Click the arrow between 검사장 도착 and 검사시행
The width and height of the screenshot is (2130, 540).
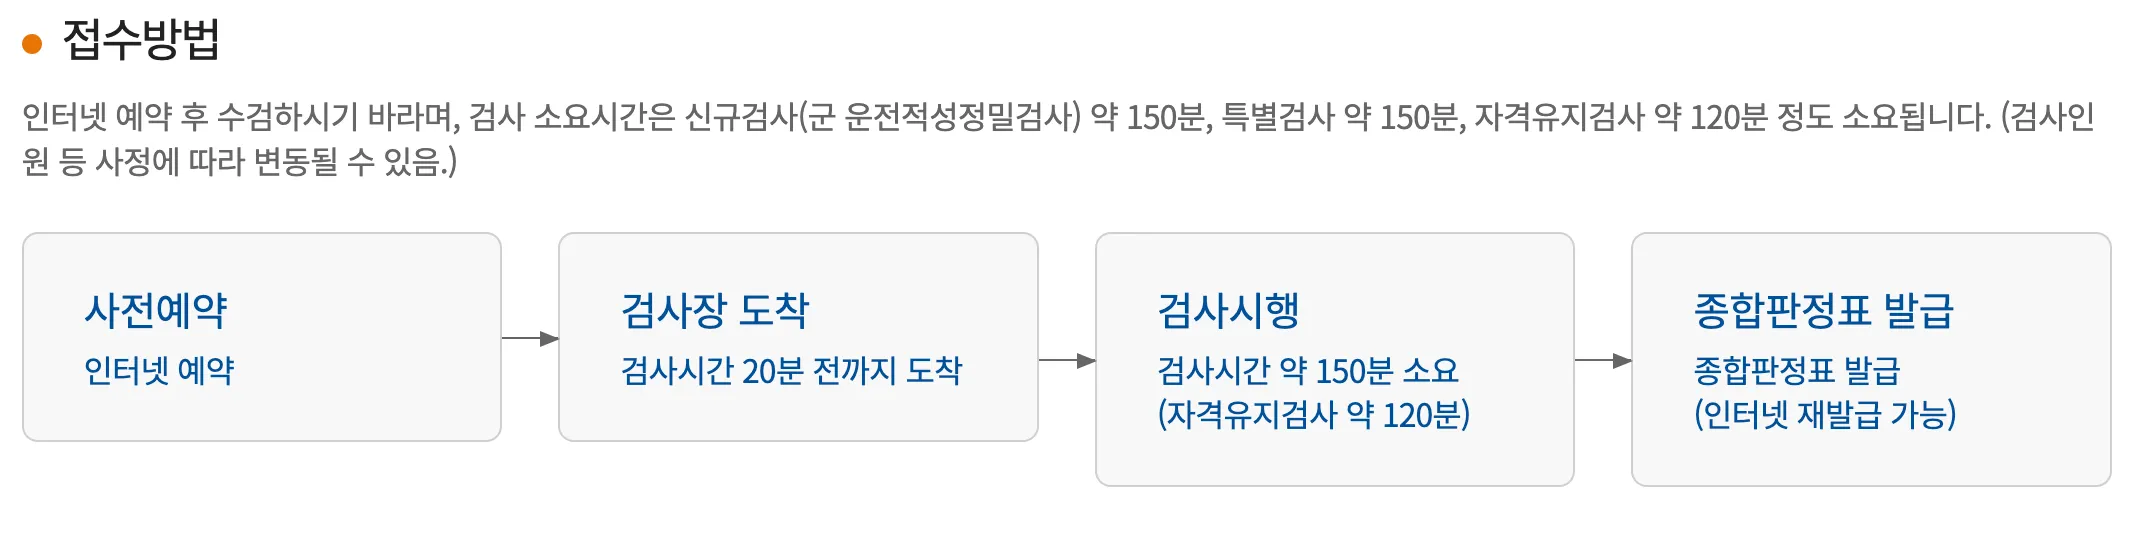pos(1067,360)
